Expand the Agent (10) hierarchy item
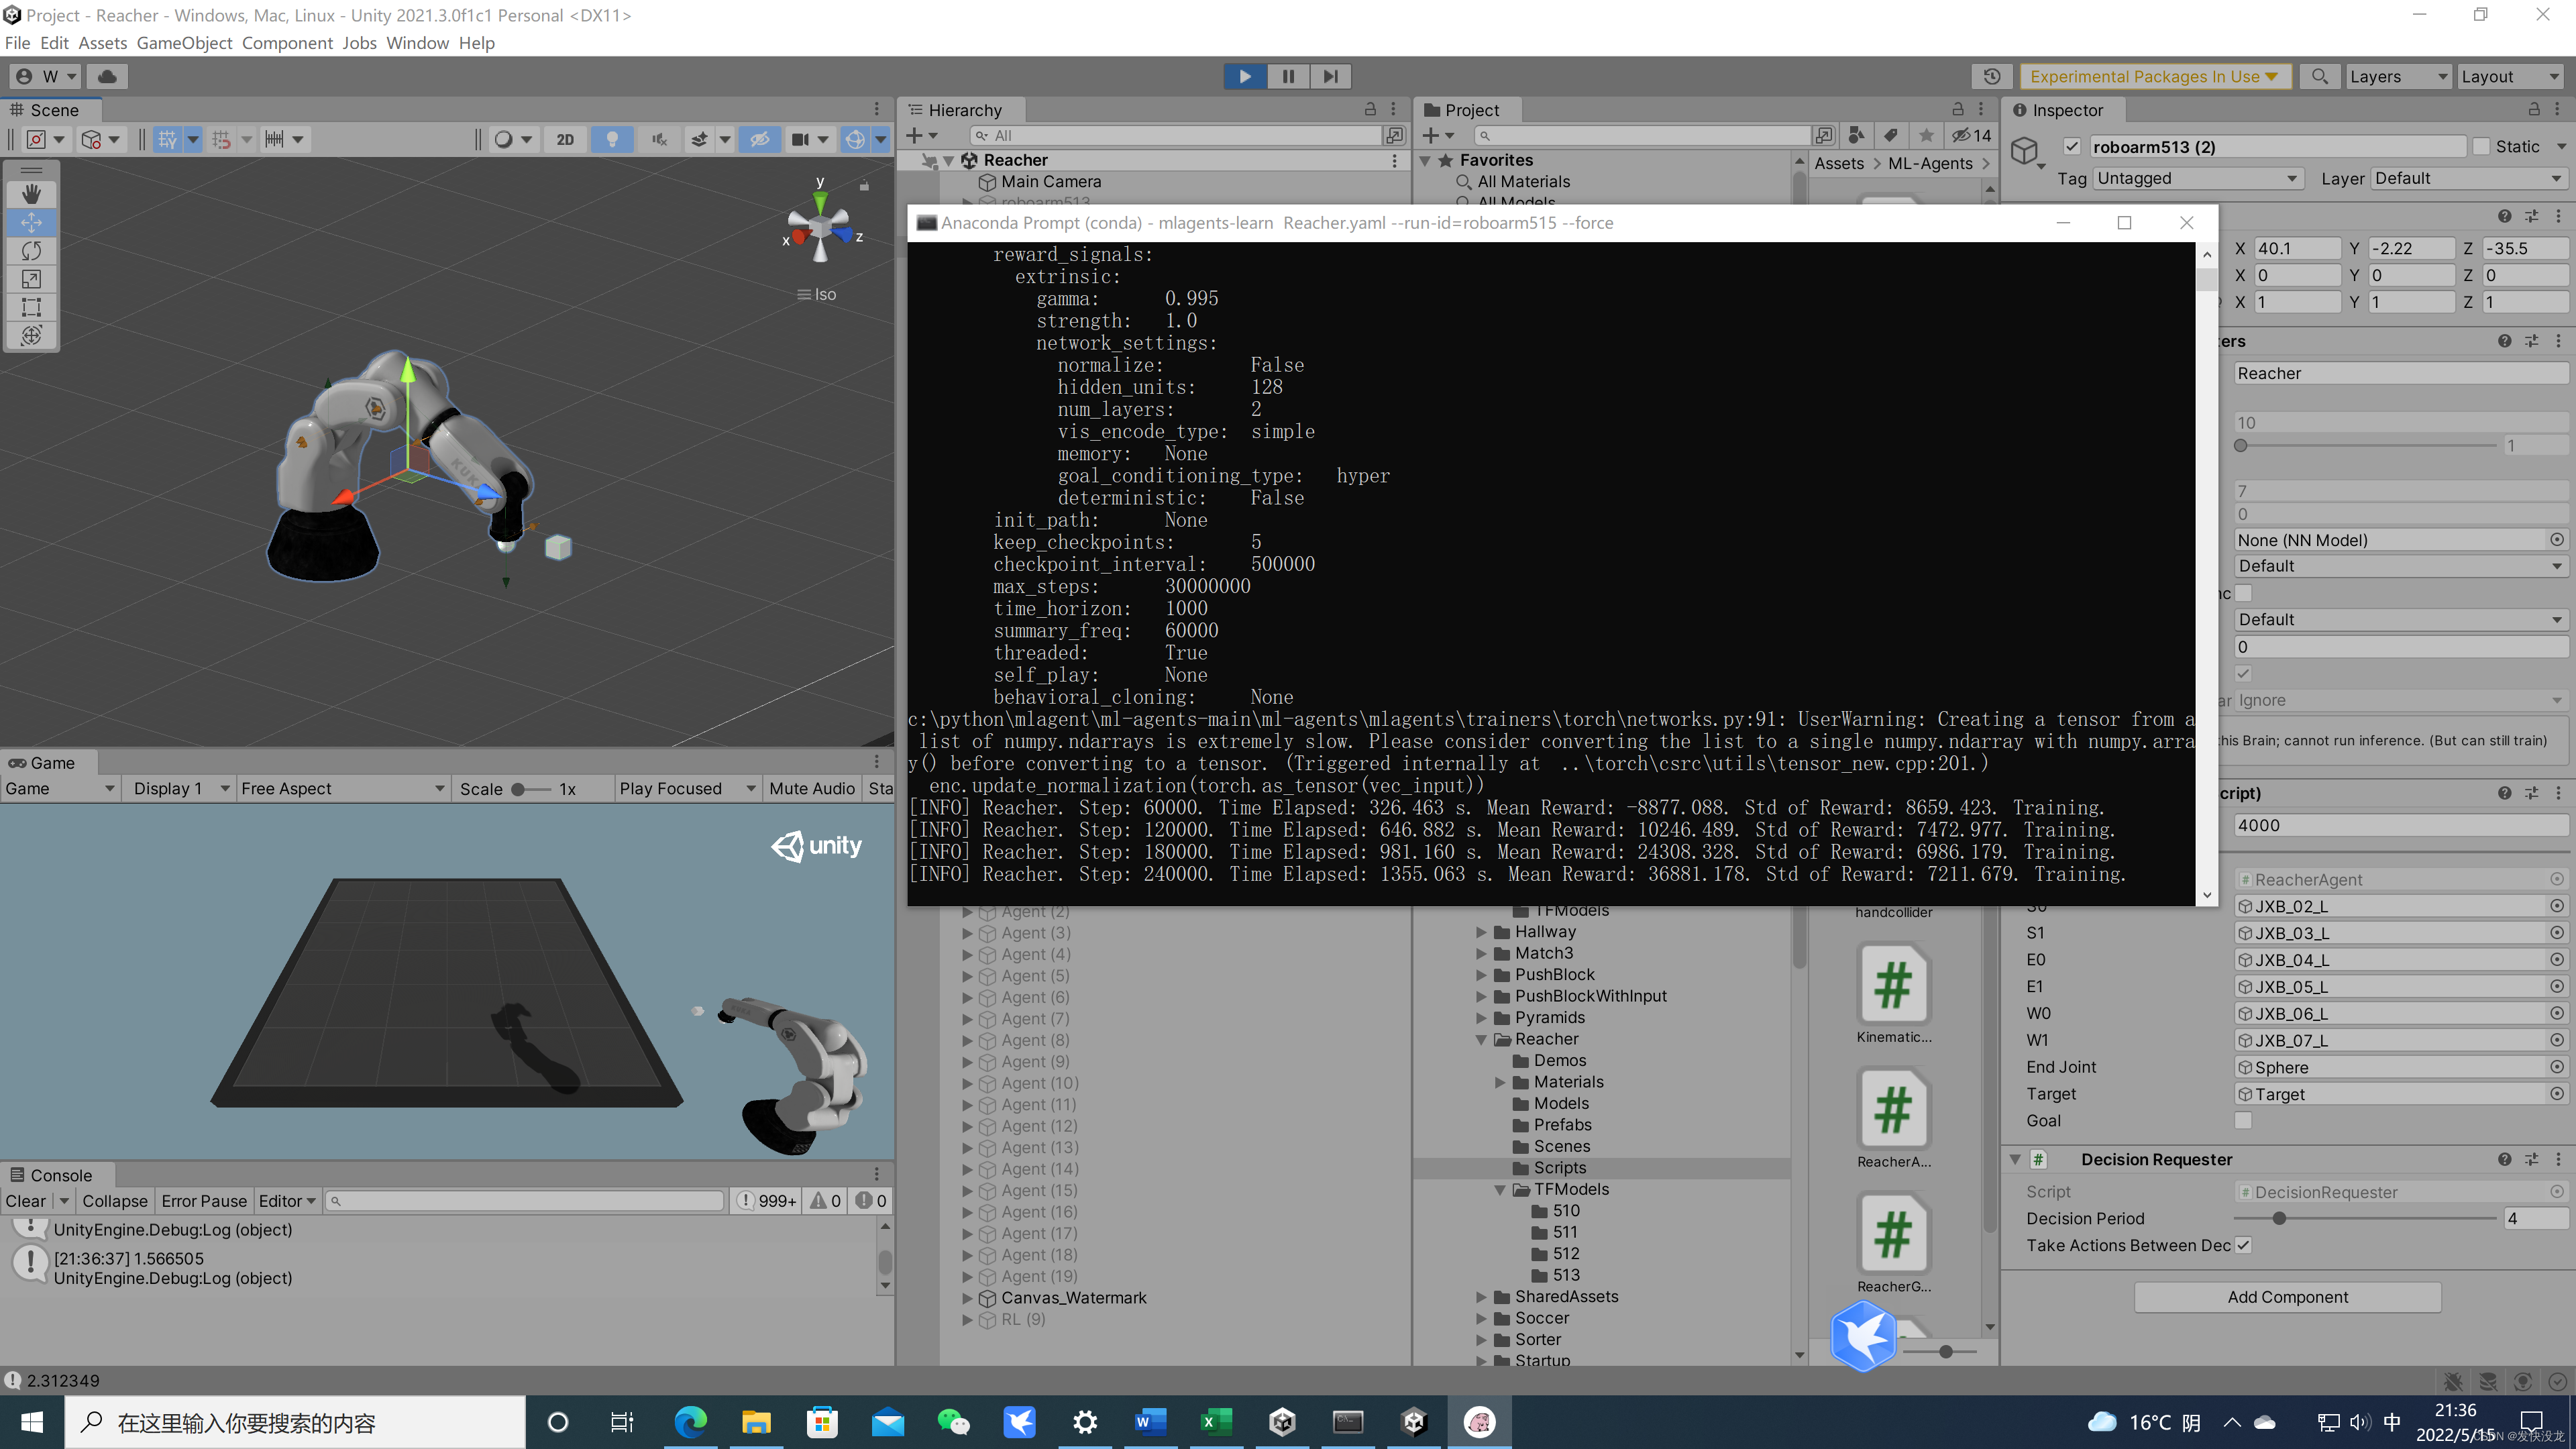2576x1449 pixels. point(967,1083)
